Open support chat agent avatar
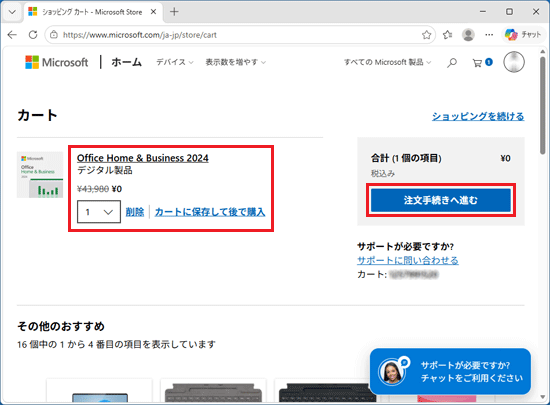The width and height of the screenshot is (550, 405). [393, 371]
